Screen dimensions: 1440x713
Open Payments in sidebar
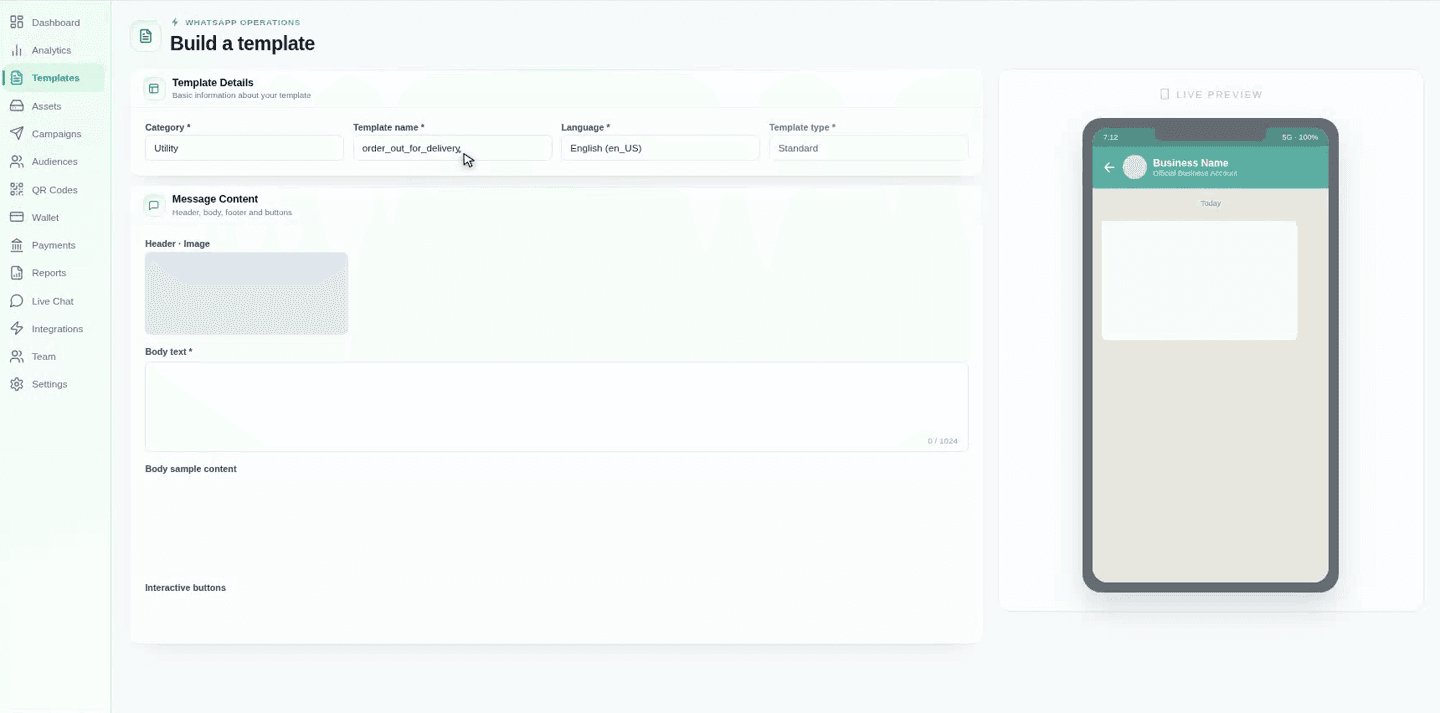(x=55, y=245)
